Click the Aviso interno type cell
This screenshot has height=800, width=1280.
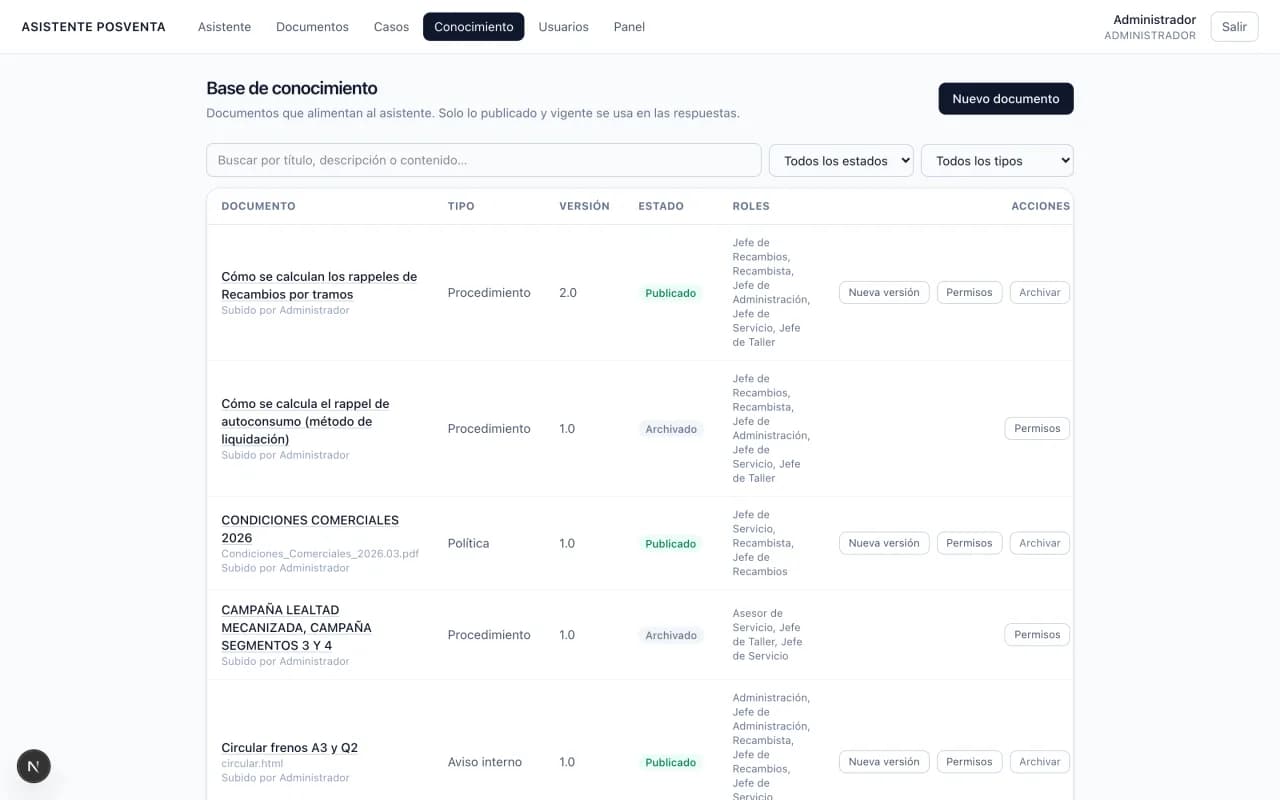point(484,762)
